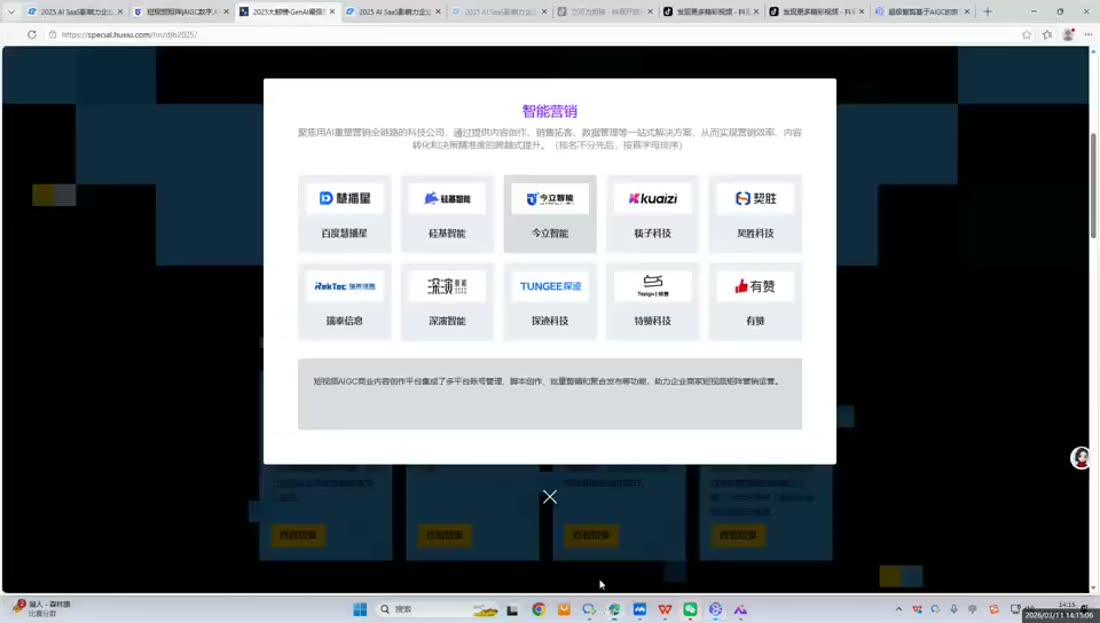Viewport: 1100px width, 623px height.
Task: Click the 中 input method tray icon
Action: [x=972, y=609]
